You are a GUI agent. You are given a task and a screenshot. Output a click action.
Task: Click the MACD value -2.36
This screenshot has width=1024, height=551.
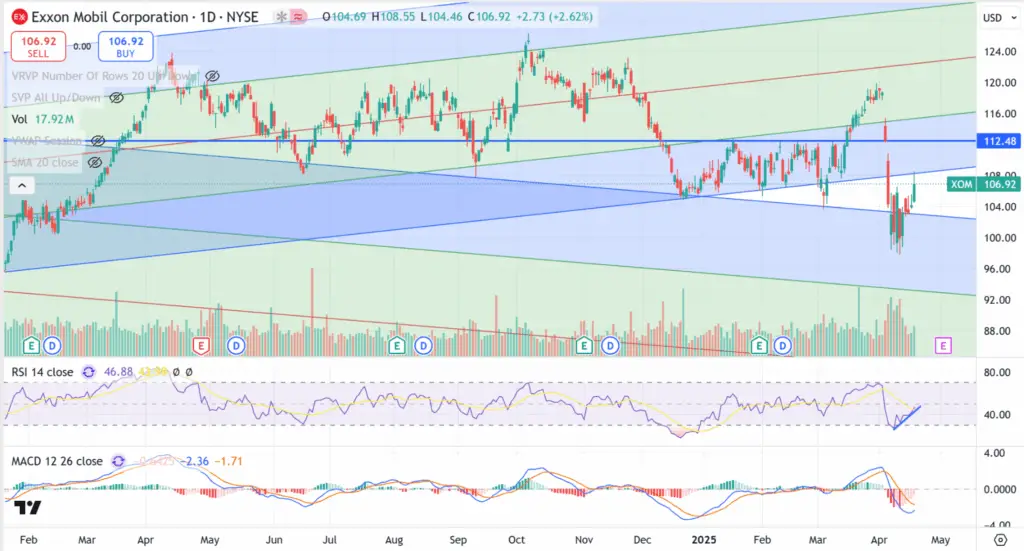click(197, 461)
